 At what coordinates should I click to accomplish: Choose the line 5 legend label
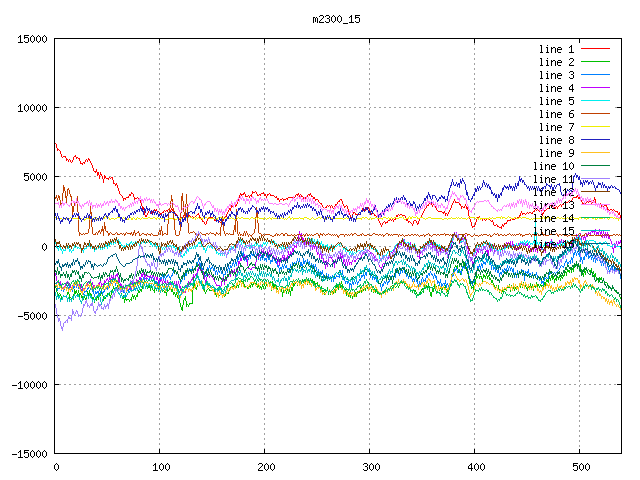[x=556, y=101]
